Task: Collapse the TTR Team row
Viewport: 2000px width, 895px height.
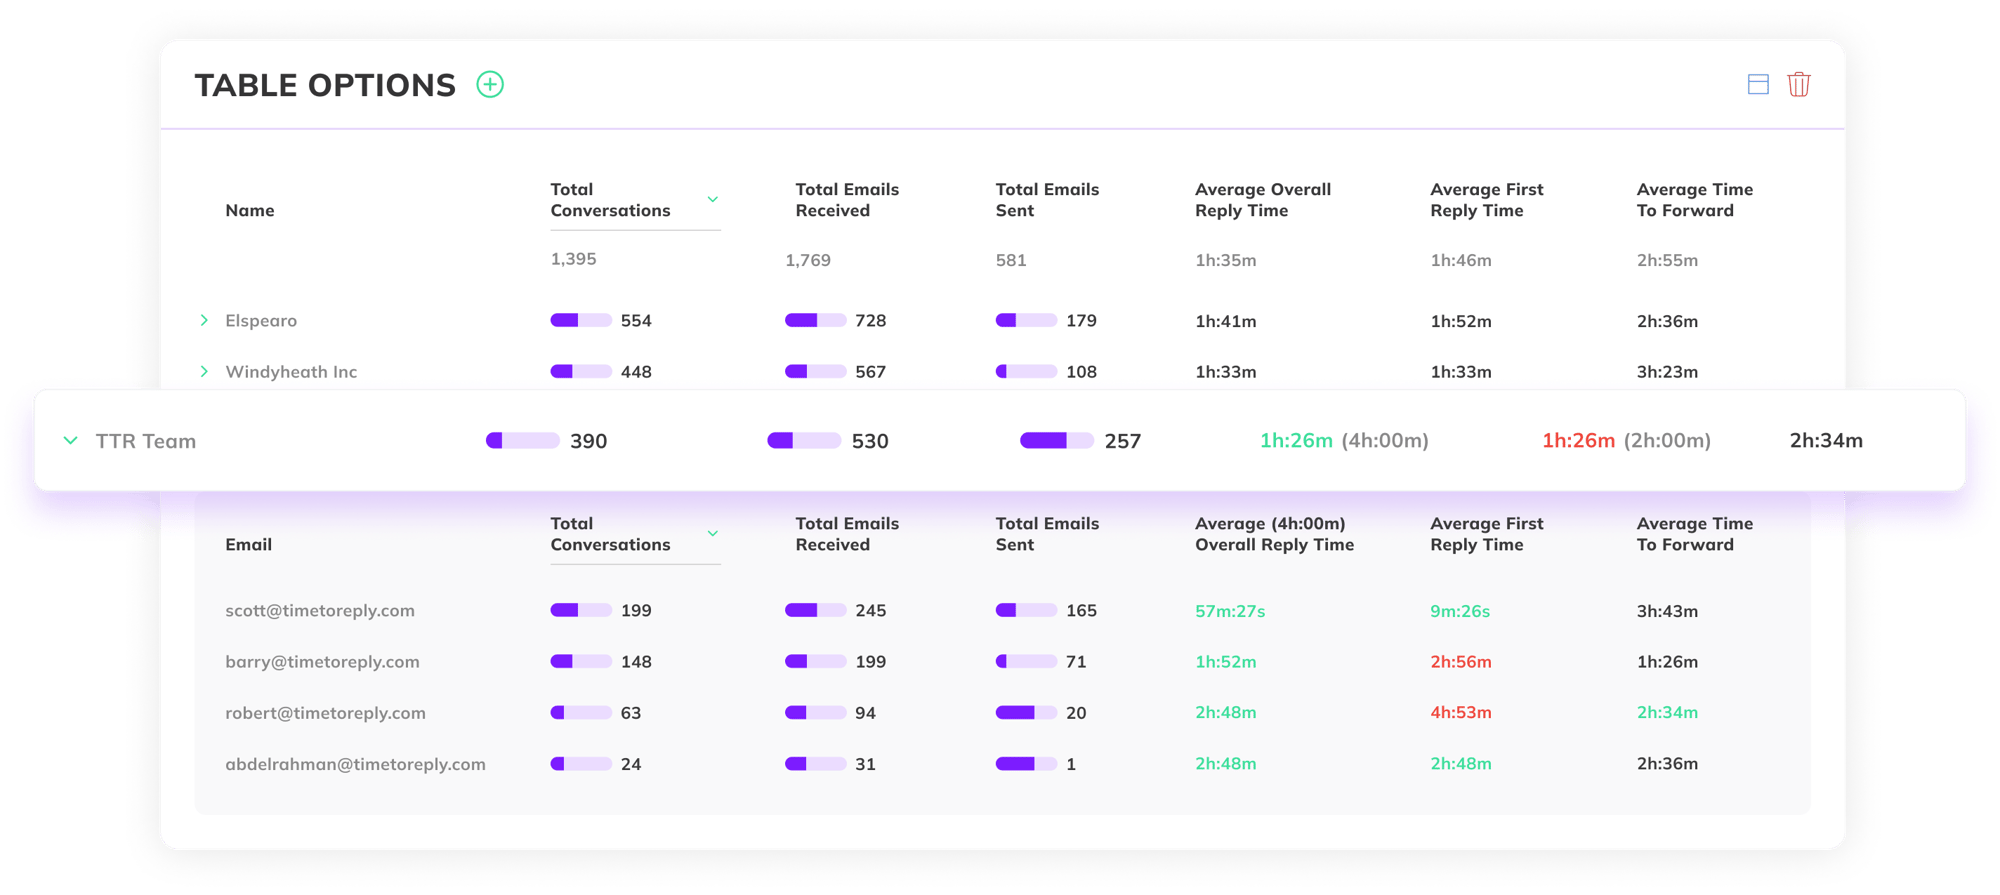Action: click(x=70, y=441)
